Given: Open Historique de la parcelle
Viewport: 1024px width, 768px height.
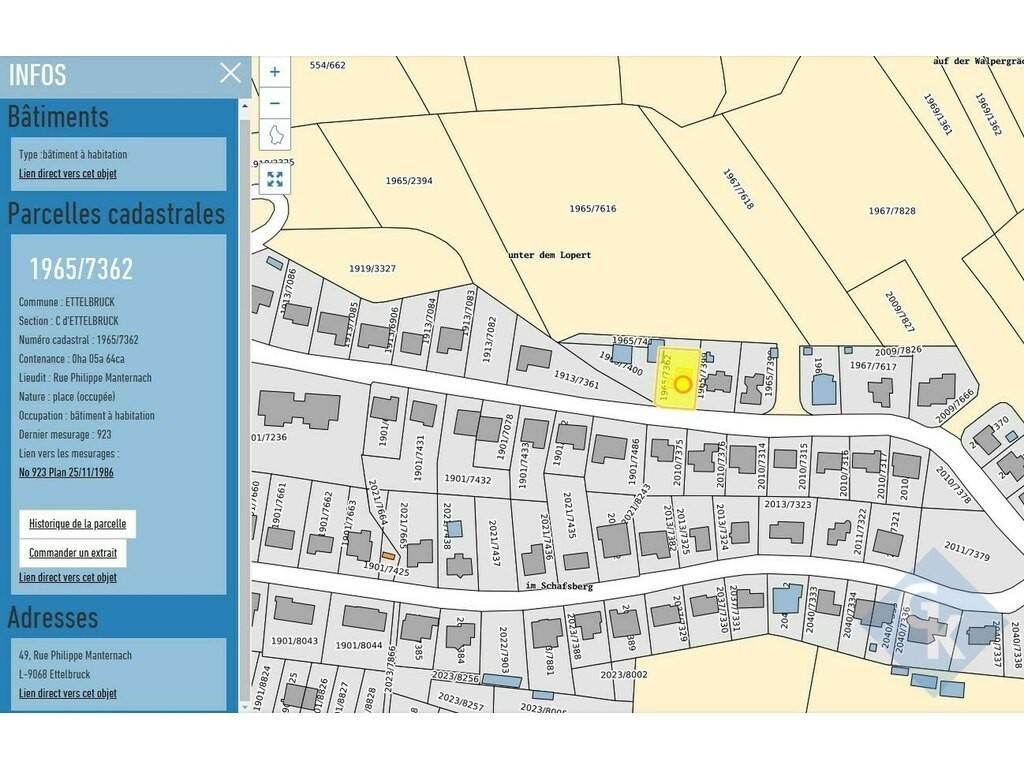Looking at the screenshot, I should 77,524.
